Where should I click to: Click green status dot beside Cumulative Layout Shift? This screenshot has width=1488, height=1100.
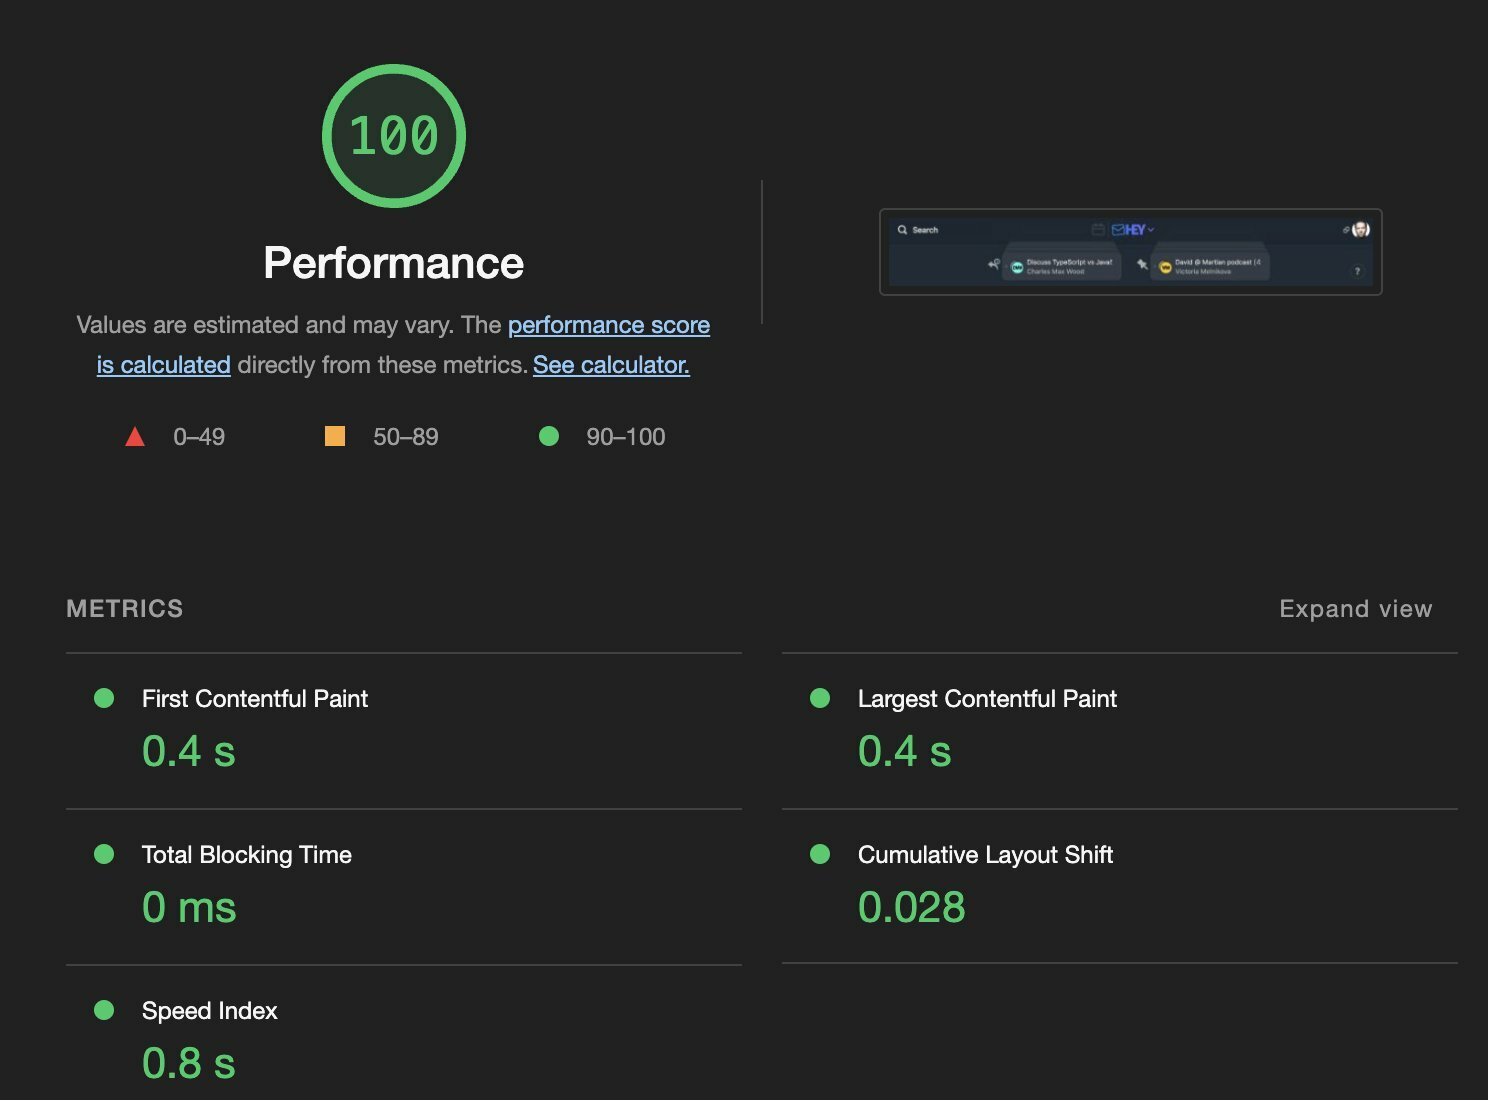tap(820, 854)
